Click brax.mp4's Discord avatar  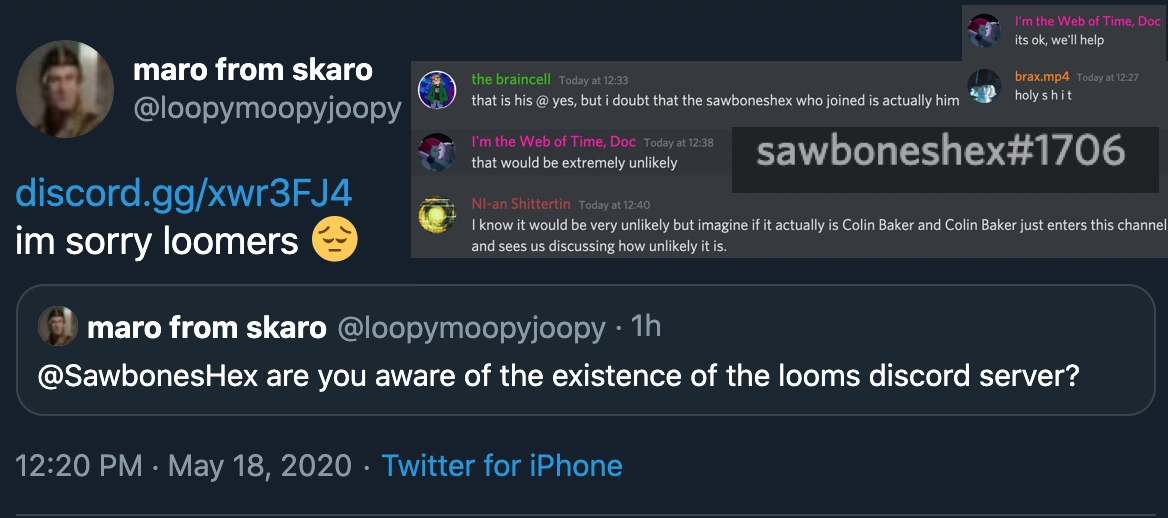pos(985,86)
